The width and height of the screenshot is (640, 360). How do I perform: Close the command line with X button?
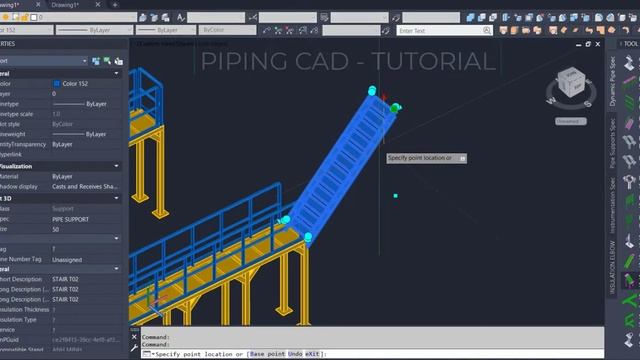click(134, 337)
